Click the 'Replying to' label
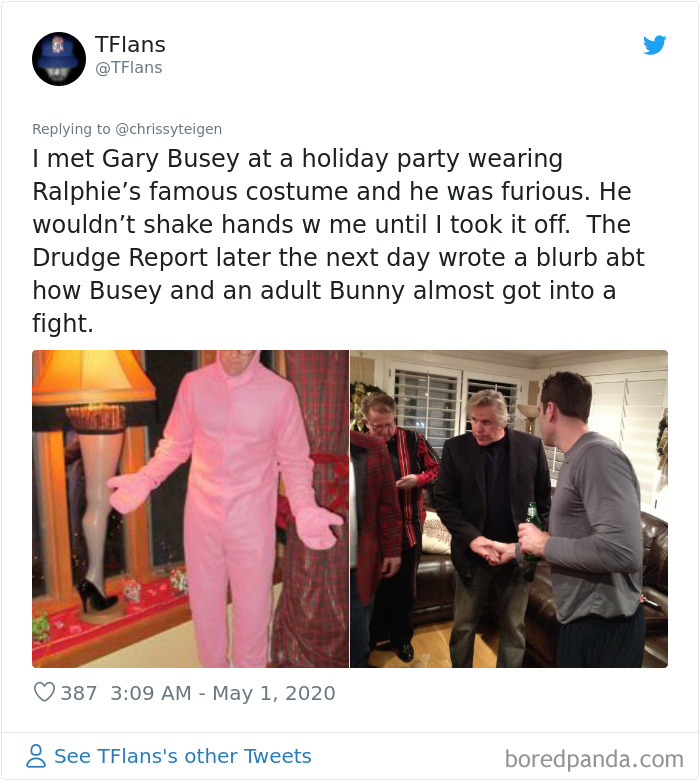The width and height of the screenshot is (700, 781). [x=71, y=129]
